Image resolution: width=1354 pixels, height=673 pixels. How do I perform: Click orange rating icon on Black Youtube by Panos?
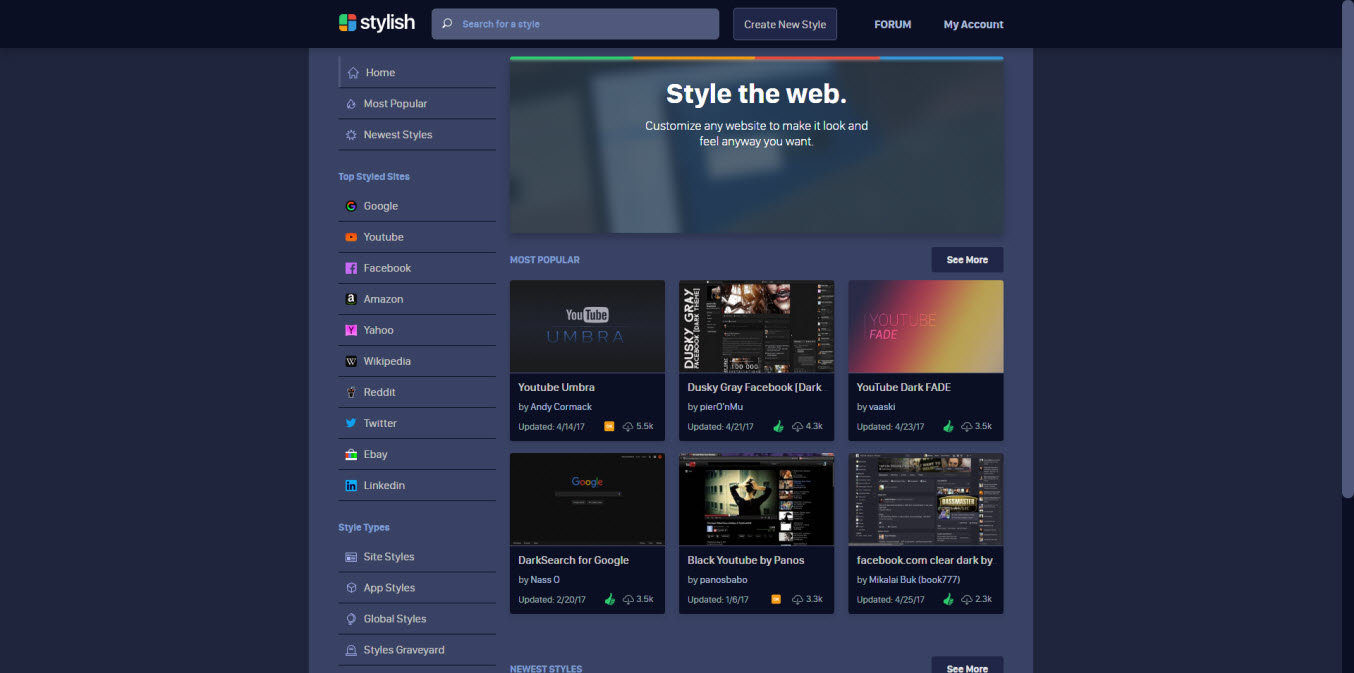pyautogui.click(x=776, y=599)
